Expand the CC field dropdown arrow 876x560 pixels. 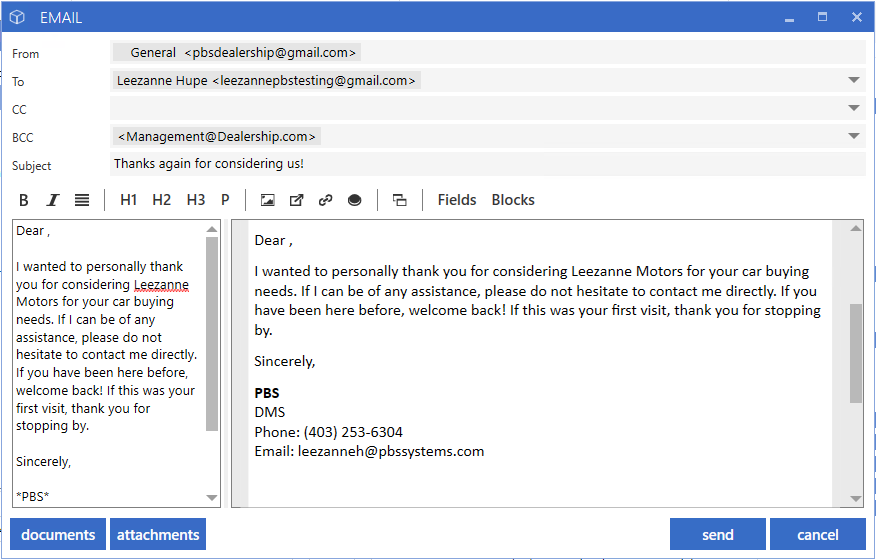(x=854, y=108)
